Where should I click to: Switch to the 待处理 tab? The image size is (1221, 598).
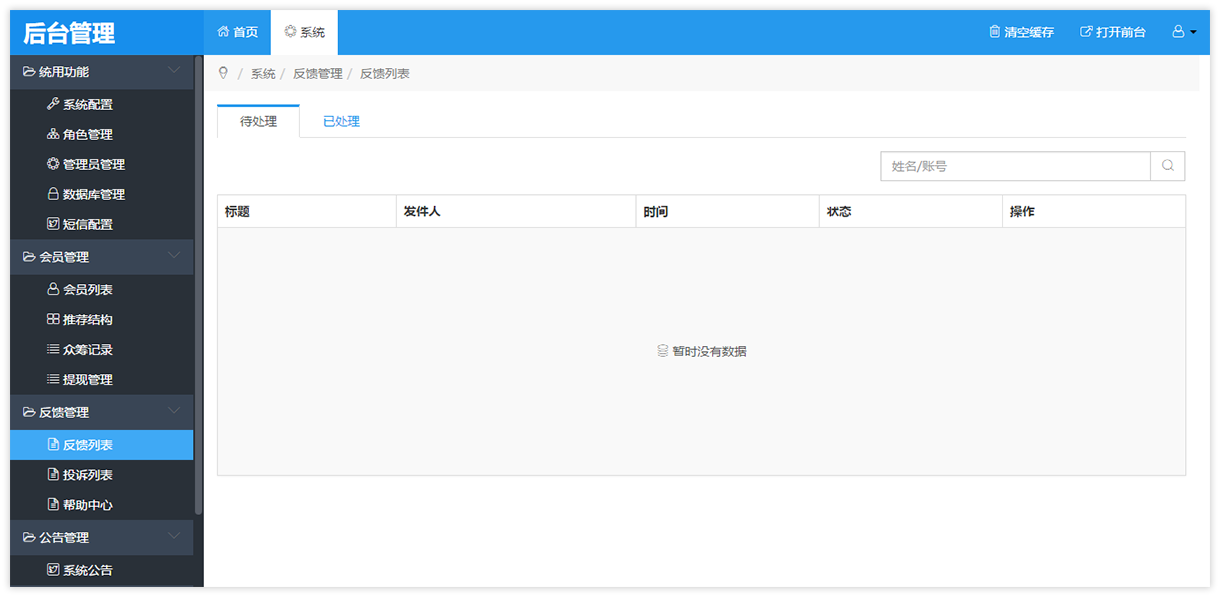[258, 121]
